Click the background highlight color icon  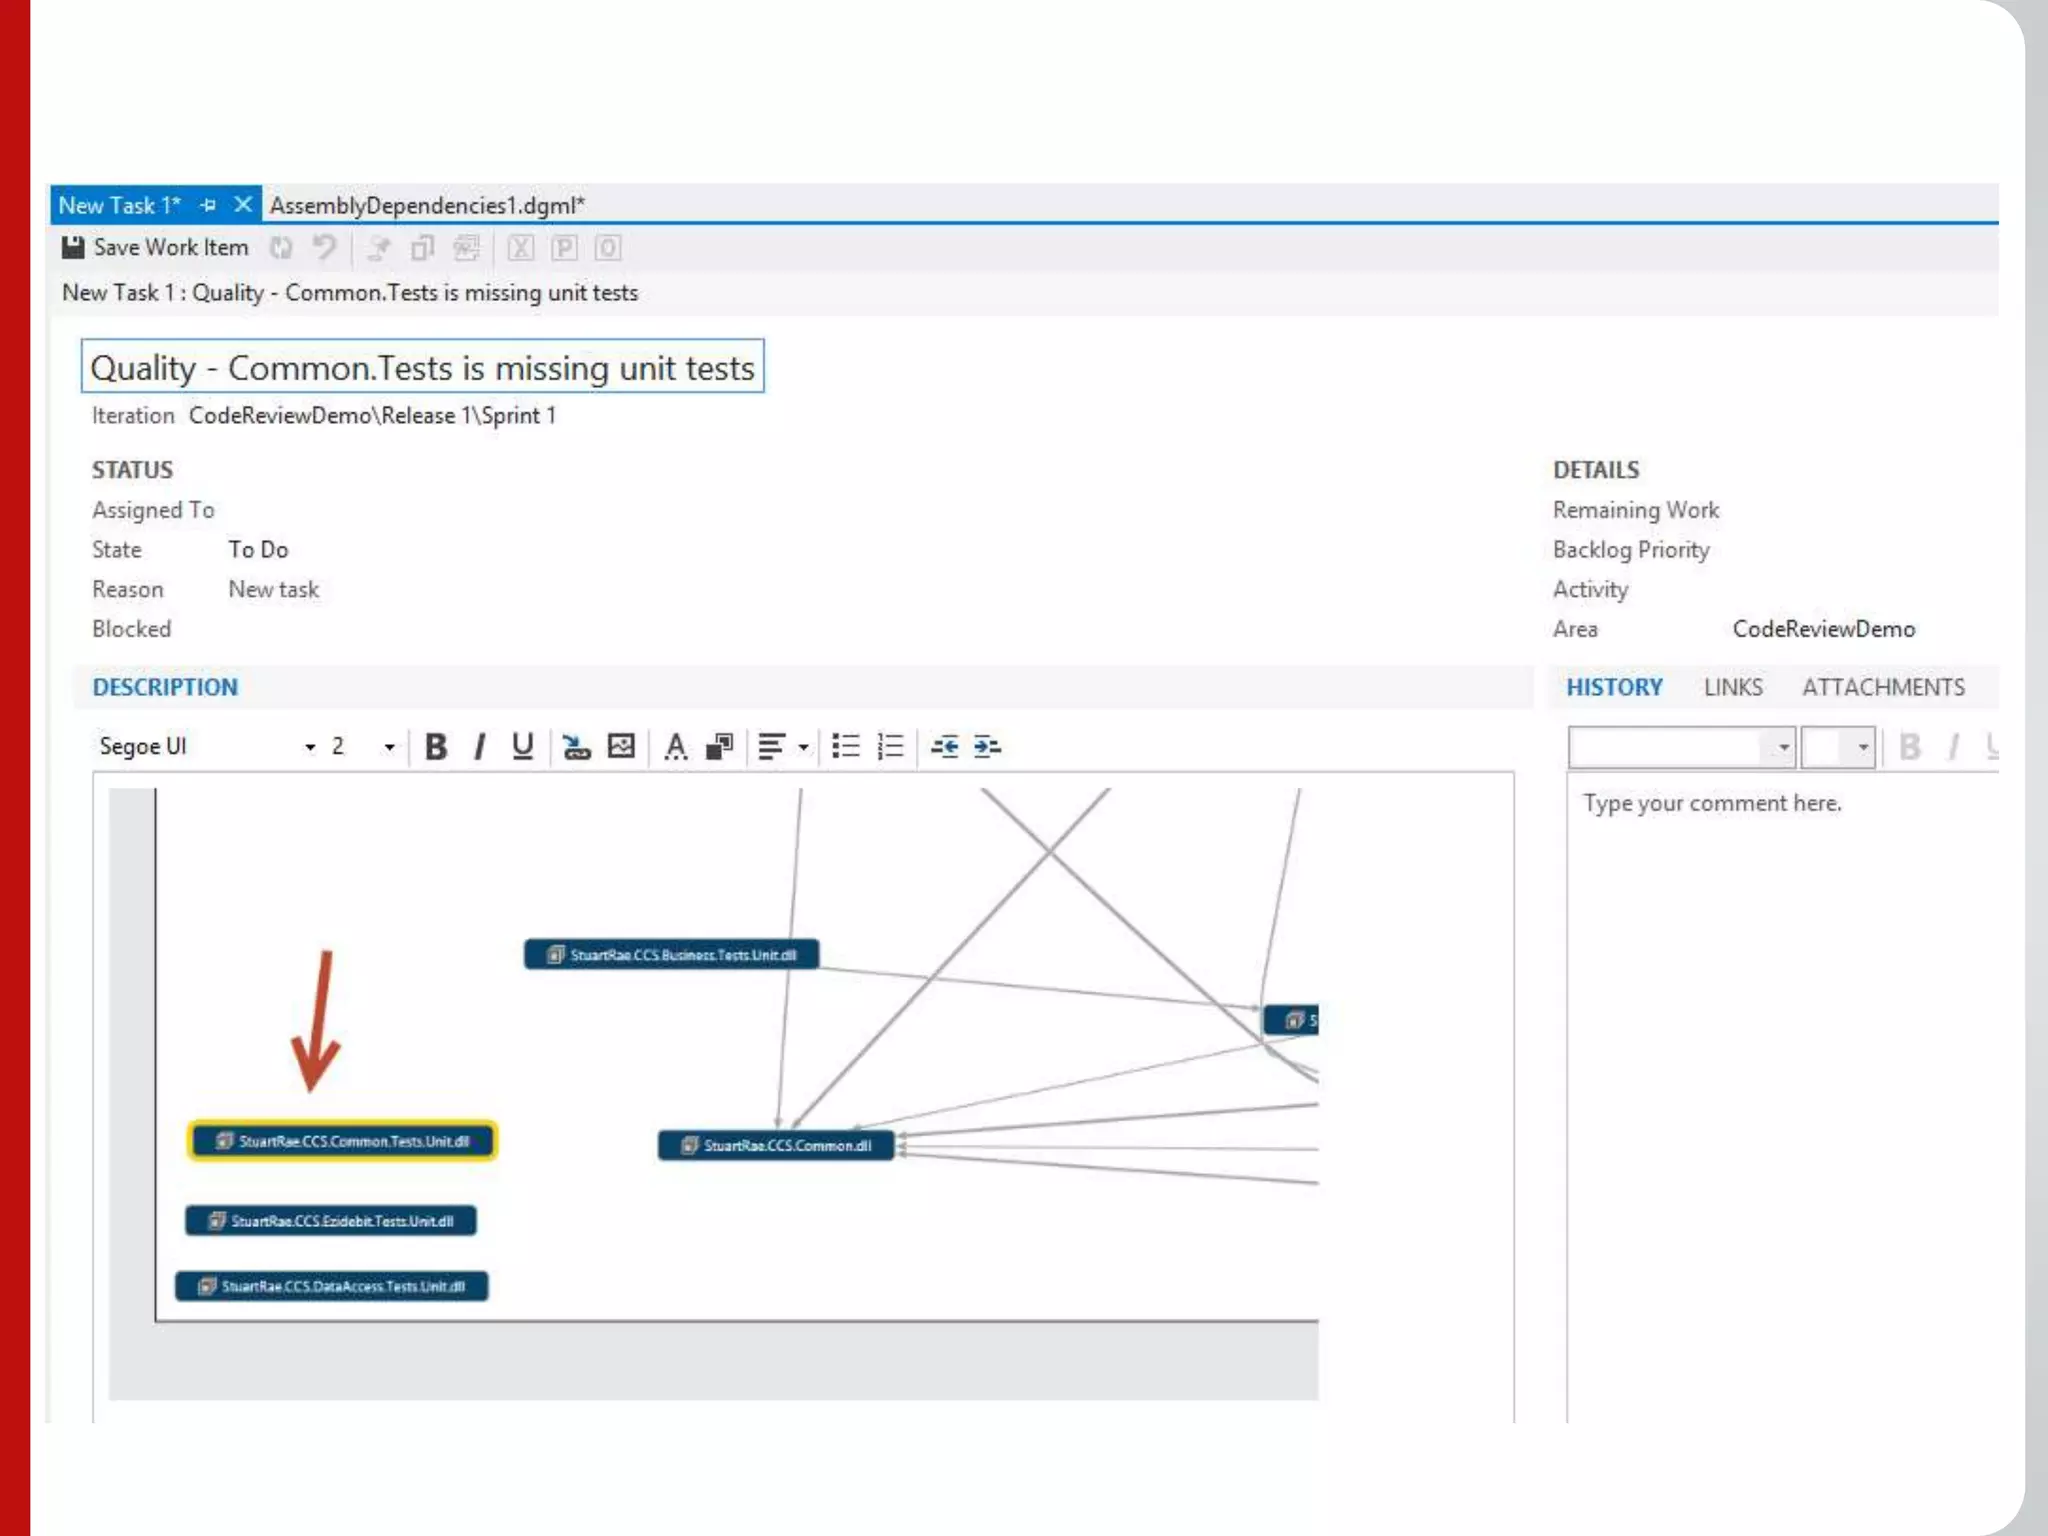(720, 747)
